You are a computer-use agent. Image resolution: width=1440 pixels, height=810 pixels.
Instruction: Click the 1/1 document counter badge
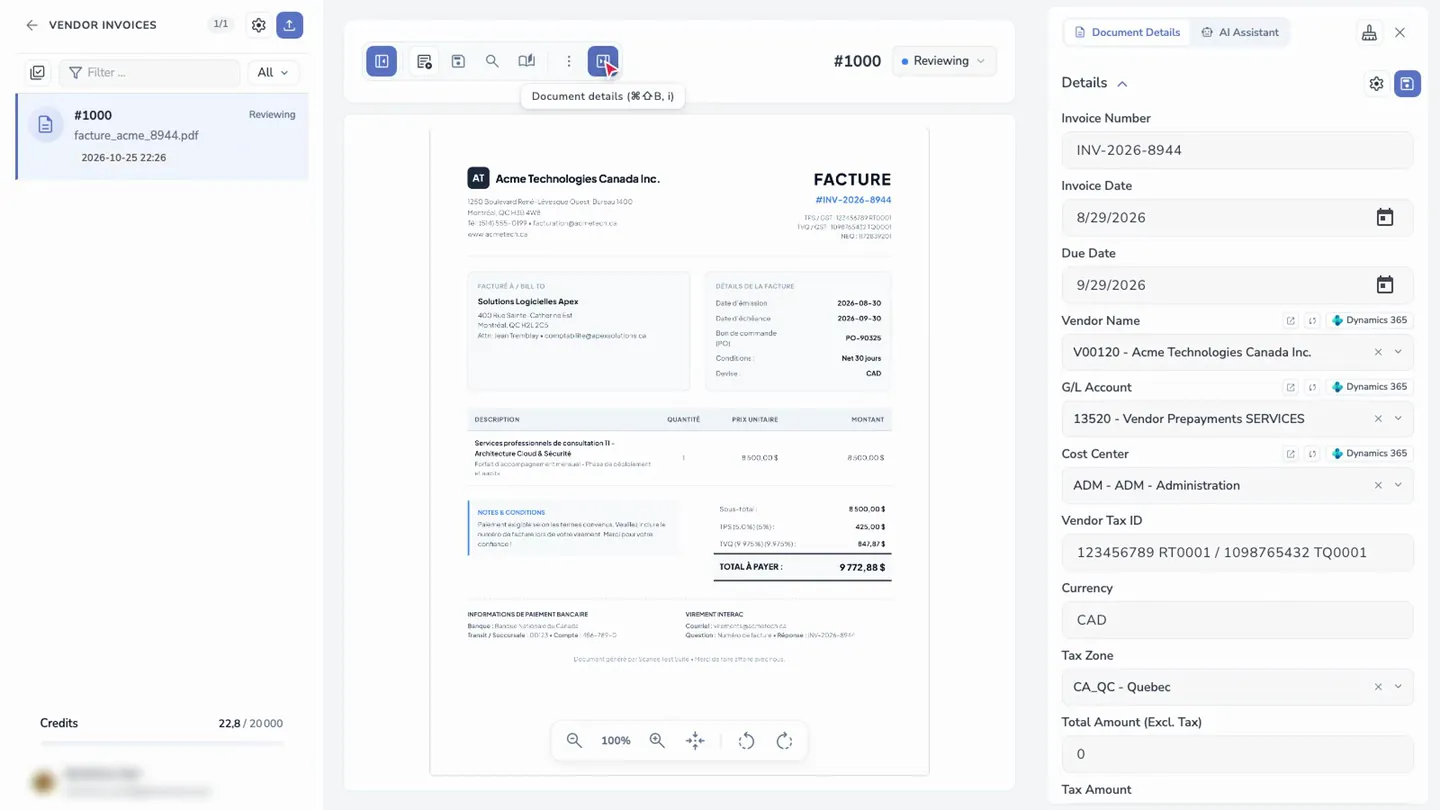pyautogui.click(x=221, y=24)
